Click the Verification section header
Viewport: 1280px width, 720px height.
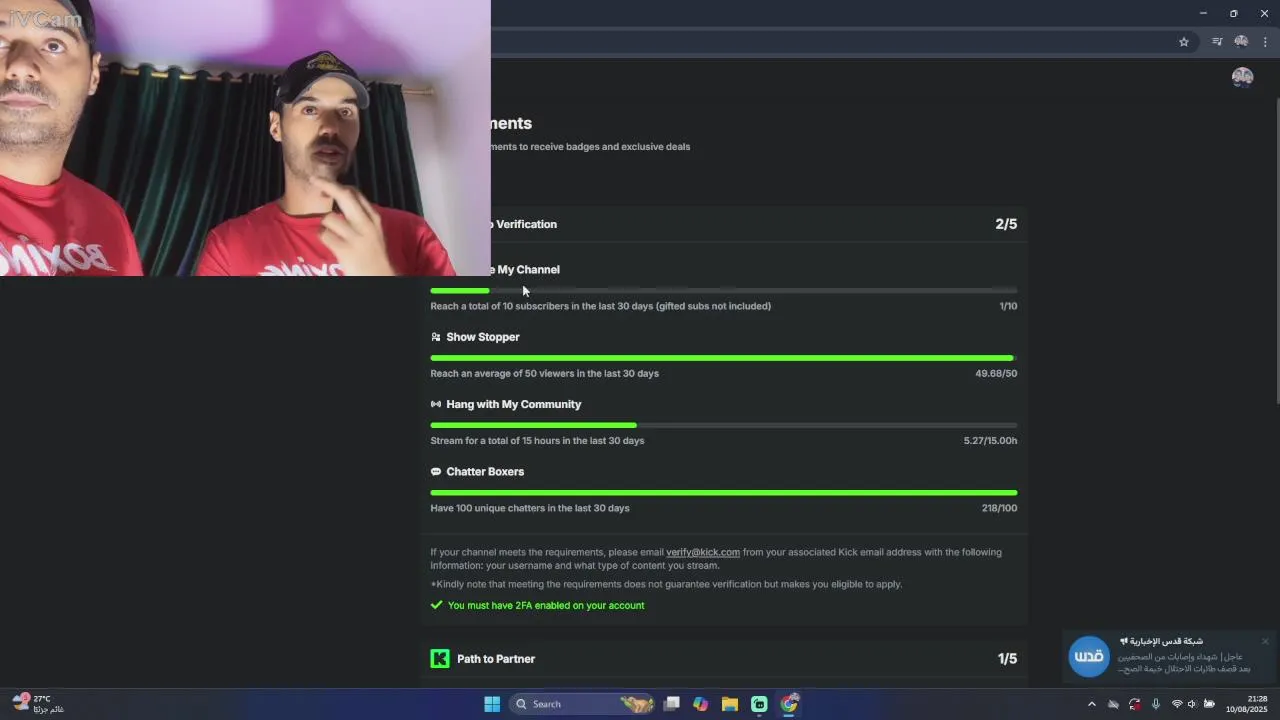(x=724, y=224)
